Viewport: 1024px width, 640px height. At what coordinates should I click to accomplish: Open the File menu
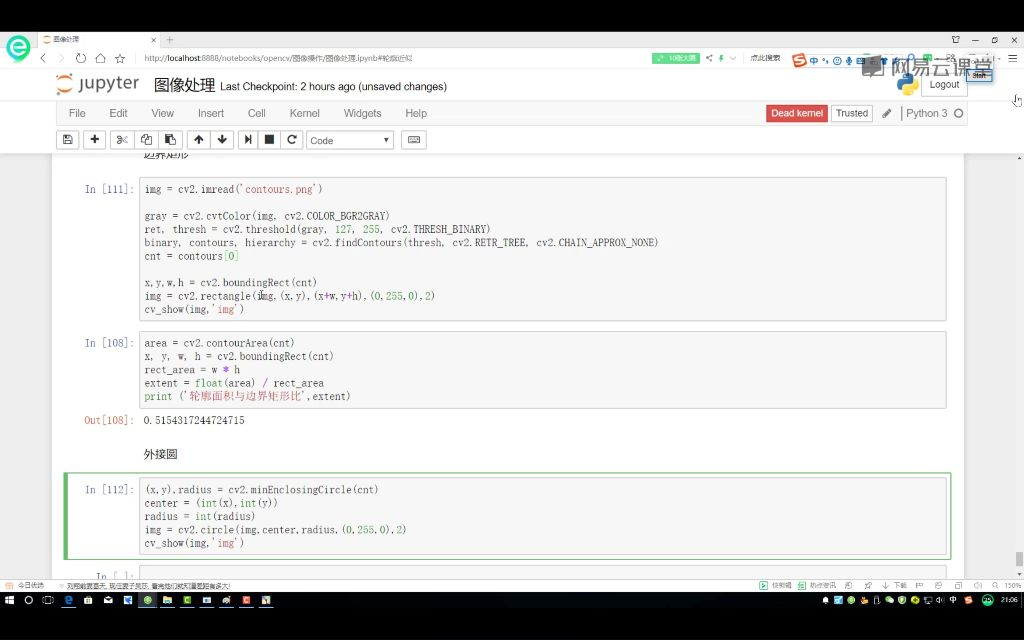(x=77, y=113)
